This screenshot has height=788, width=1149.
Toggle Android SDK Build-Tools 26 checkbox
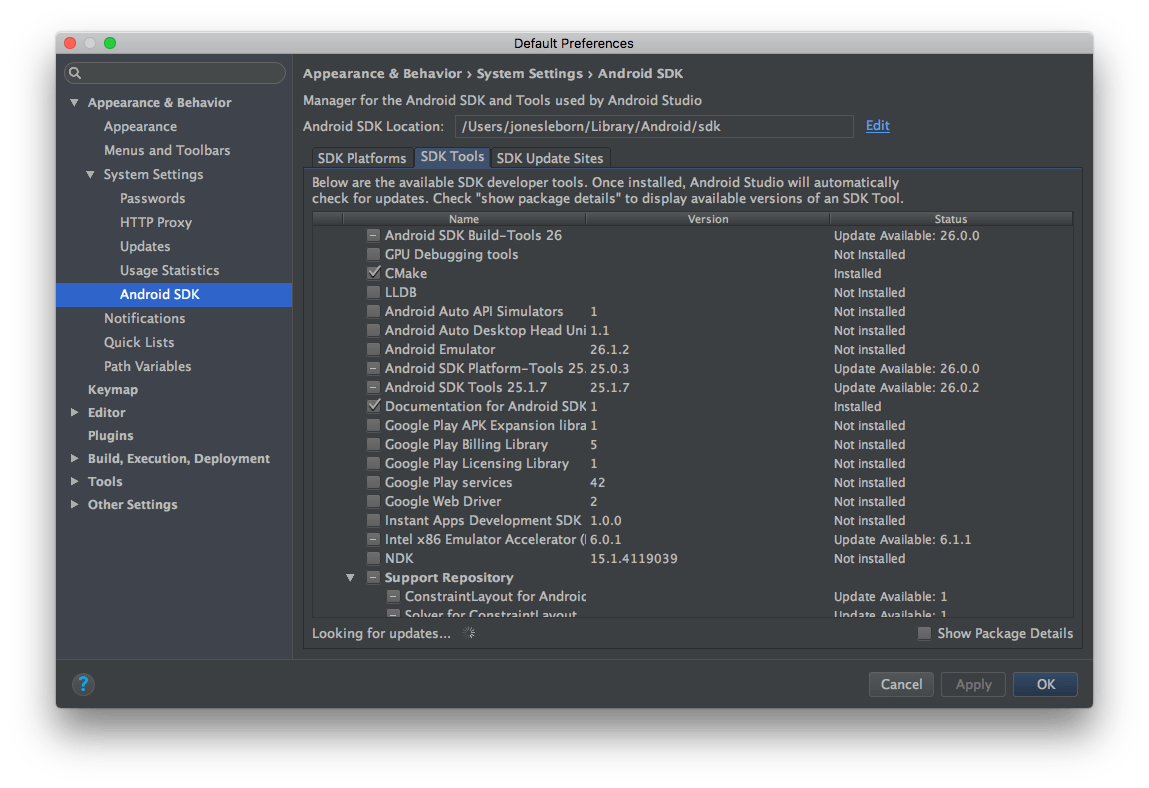(x=373, y=235)
